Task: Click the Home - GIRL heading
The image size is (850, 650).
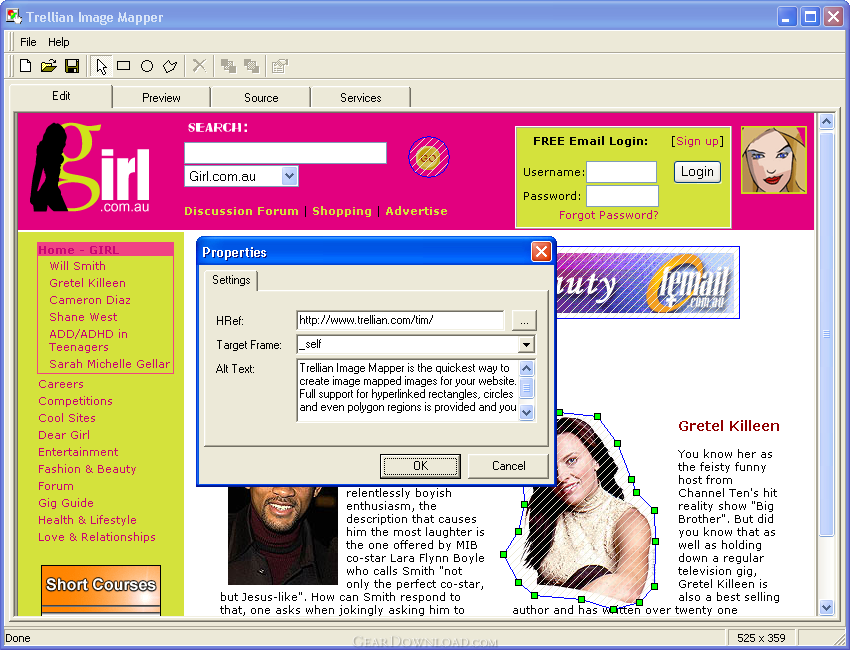Action: pos(79,250)
